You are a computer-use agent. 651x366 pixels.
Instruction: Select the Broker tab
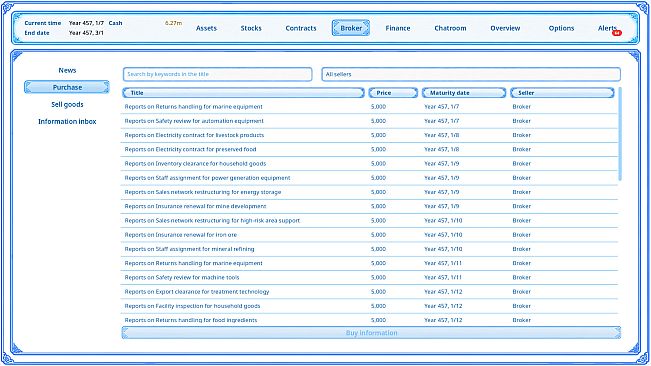(x=351, y=28)
